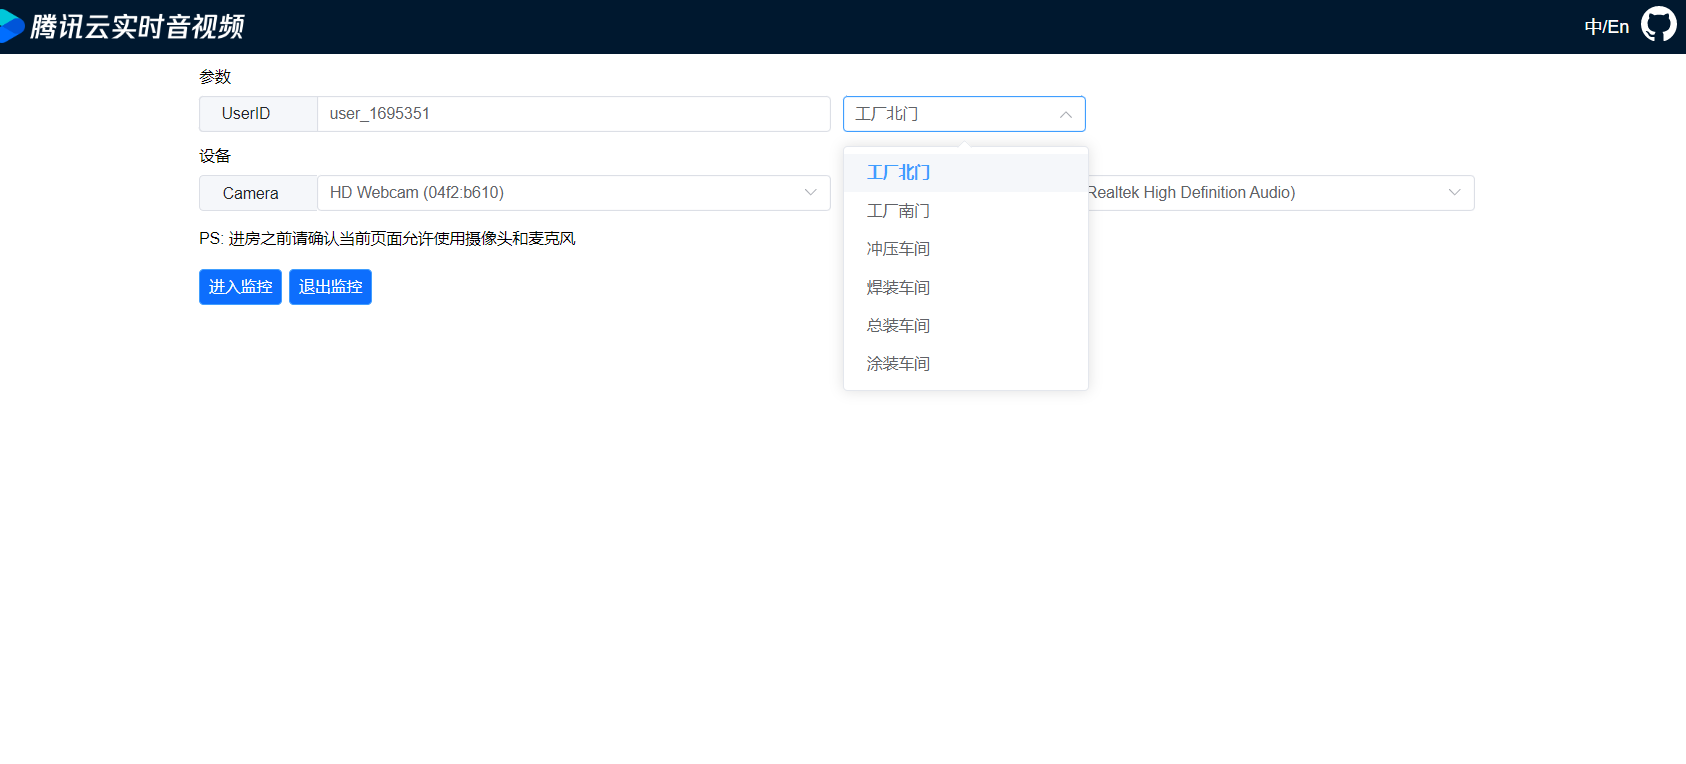This screenshot has height=764, width=1686.
Task: Click the 参数 section heading
Action: tap(215, 77)
